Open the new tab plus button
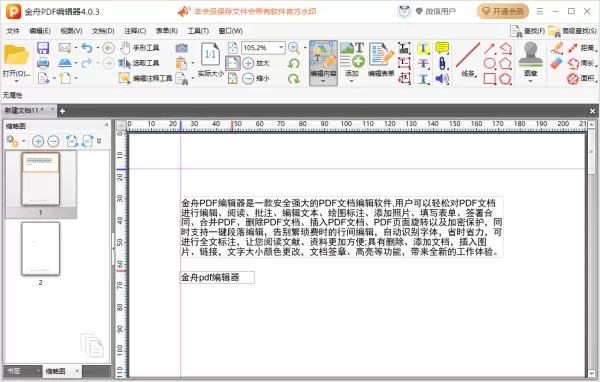Image resolution: width=600 pixels, height=382 pixels. coord(62,111)
